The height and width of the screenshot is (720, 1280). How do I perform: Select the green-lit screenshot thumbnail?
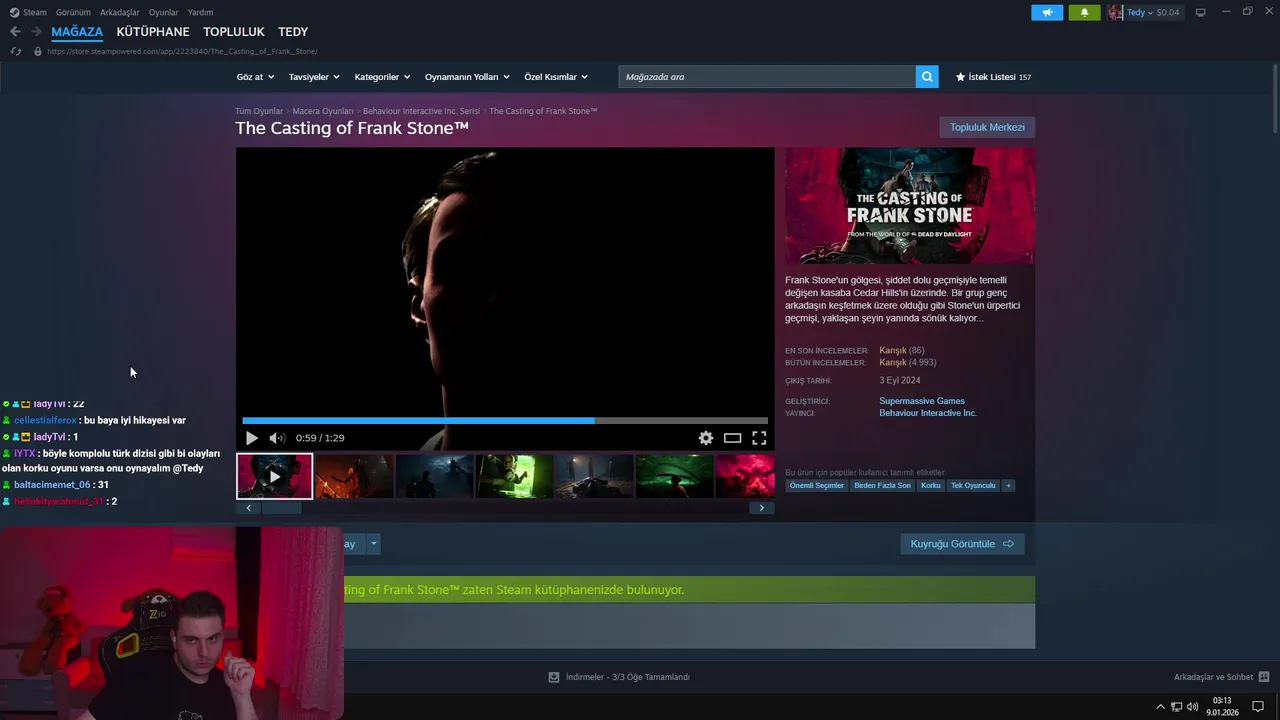[514, 476]
